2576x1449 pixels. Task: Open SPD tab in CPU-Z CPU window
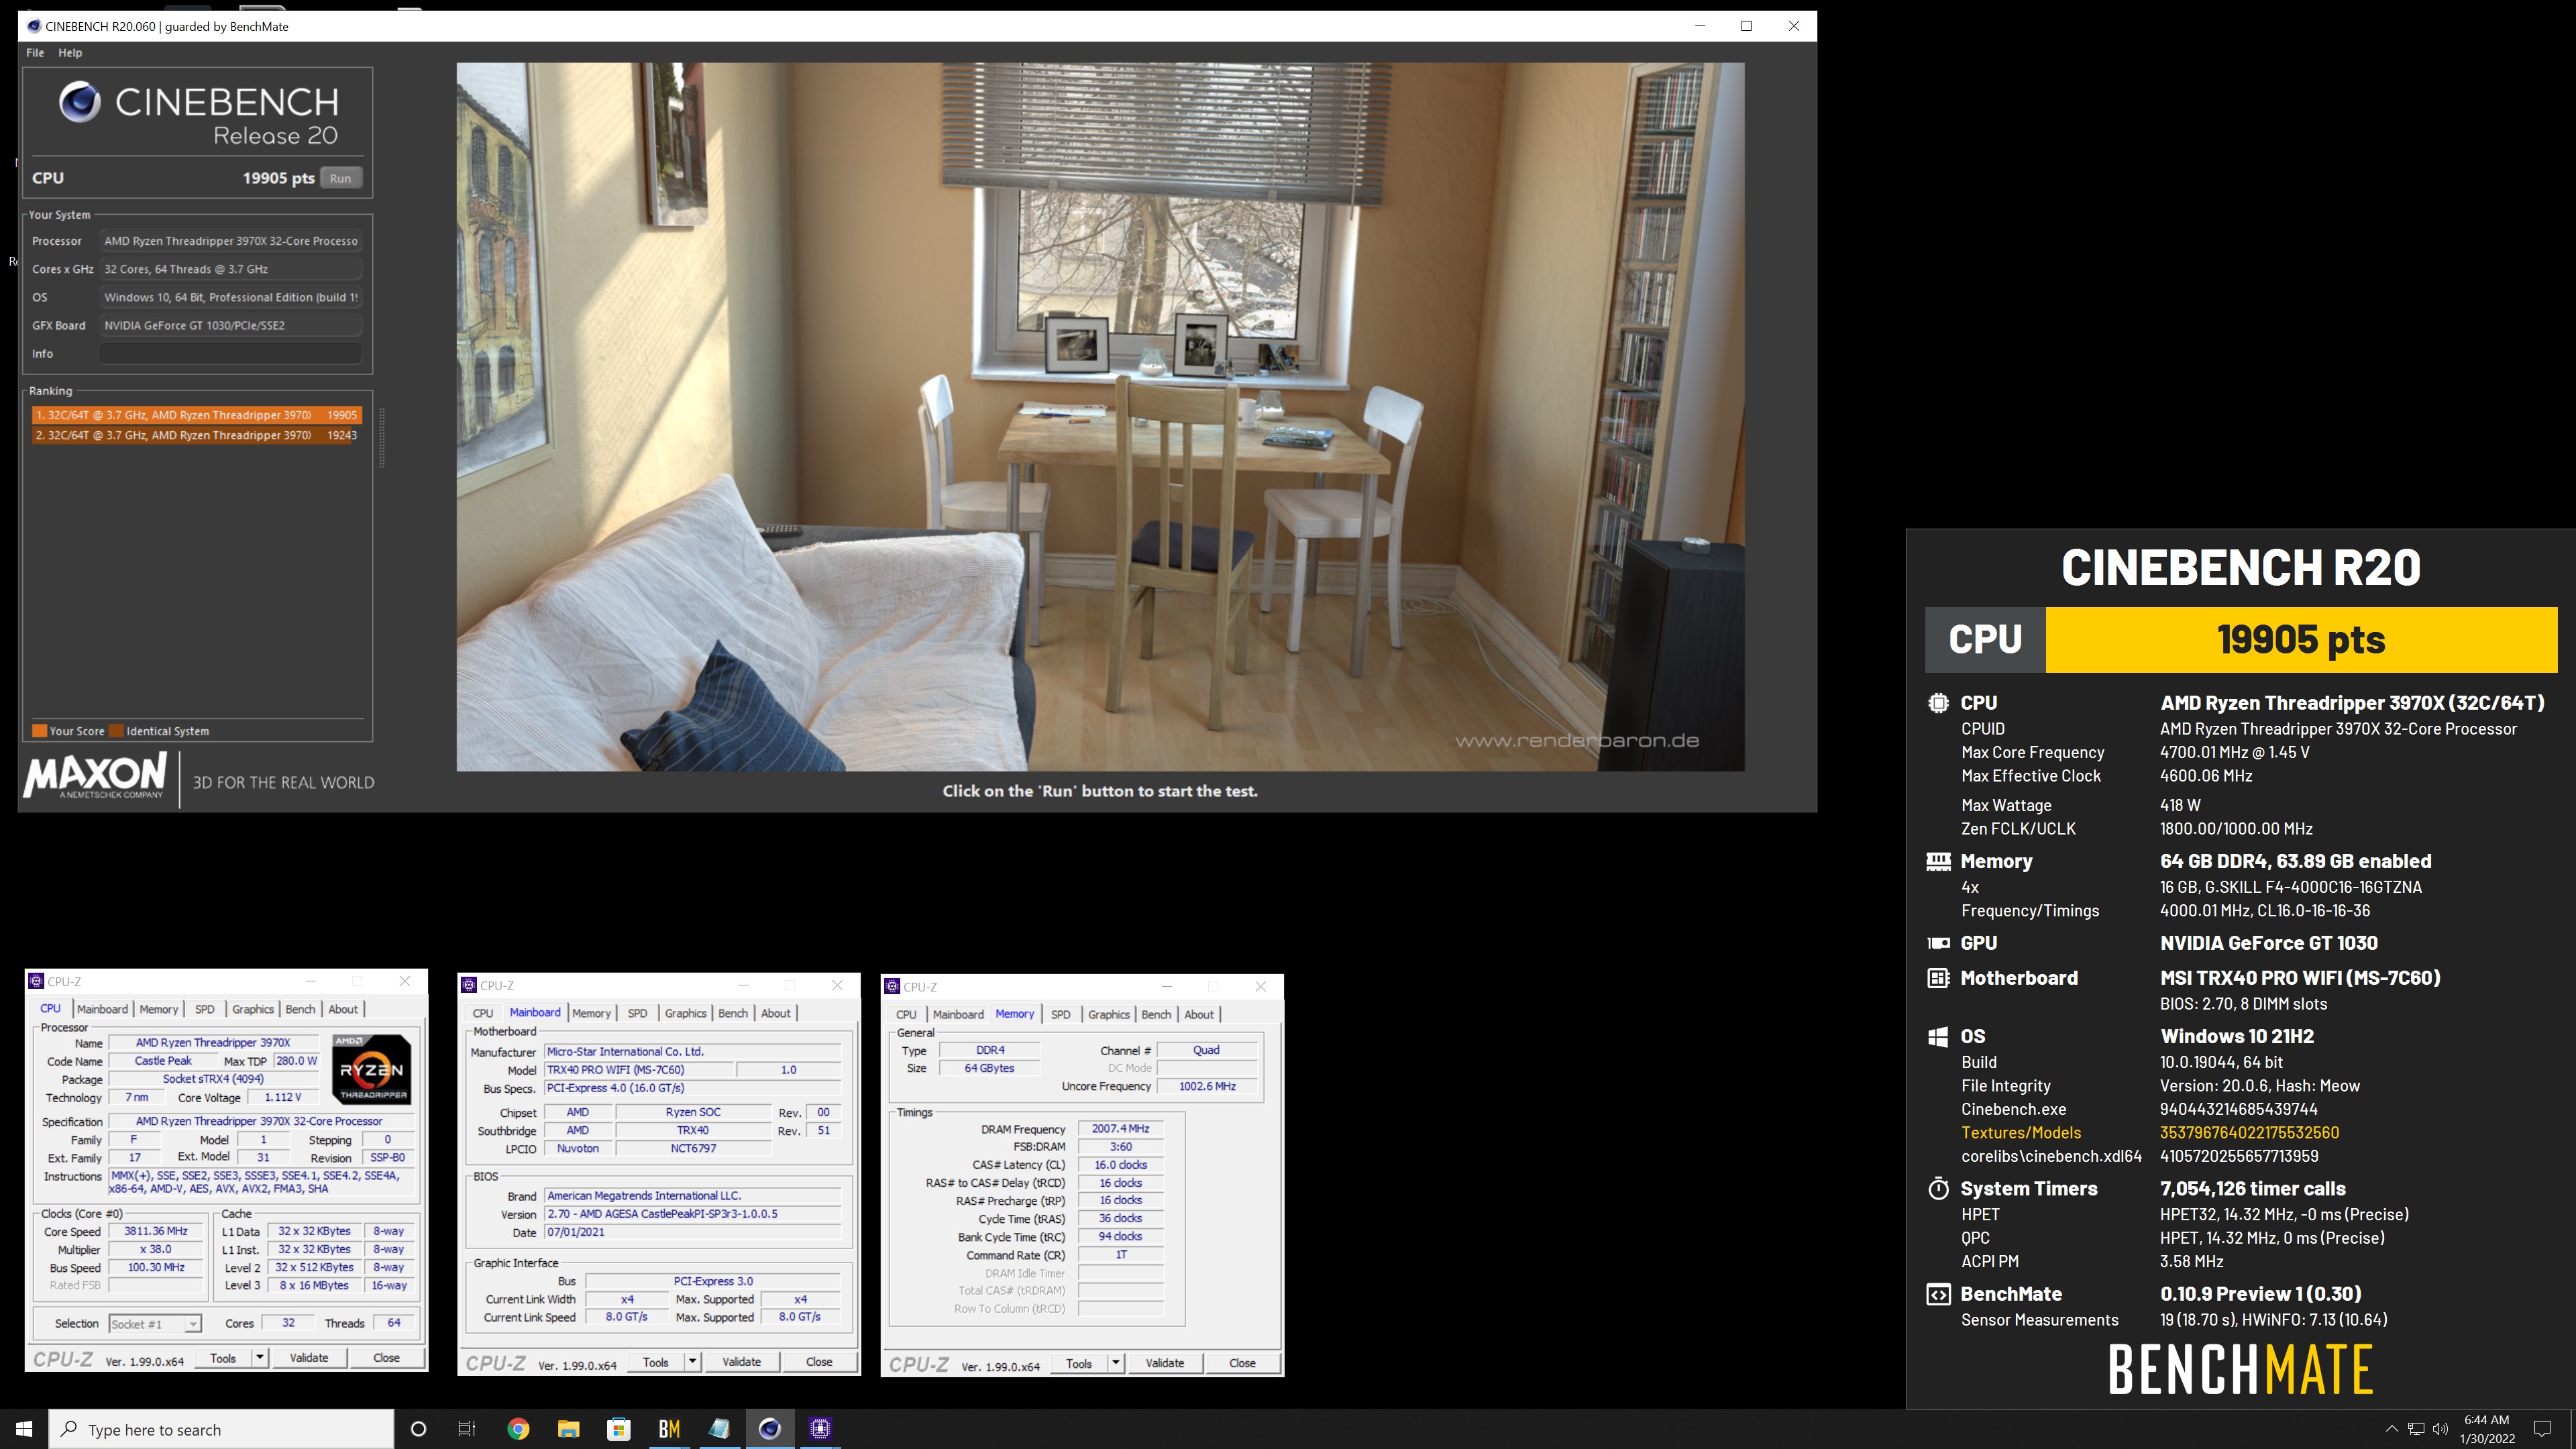click(x=205, y=1009)
